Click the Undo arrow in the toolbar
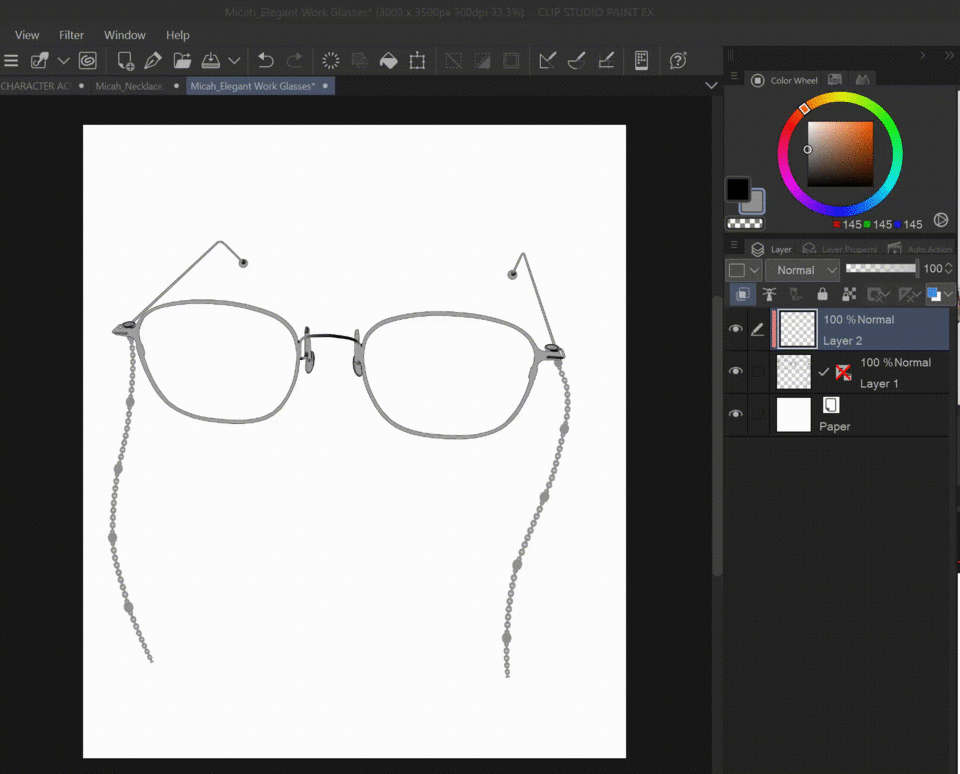Image resolution: width=960 pixels, height=774 pixels. pyautogui.click(x=265, y=61)
